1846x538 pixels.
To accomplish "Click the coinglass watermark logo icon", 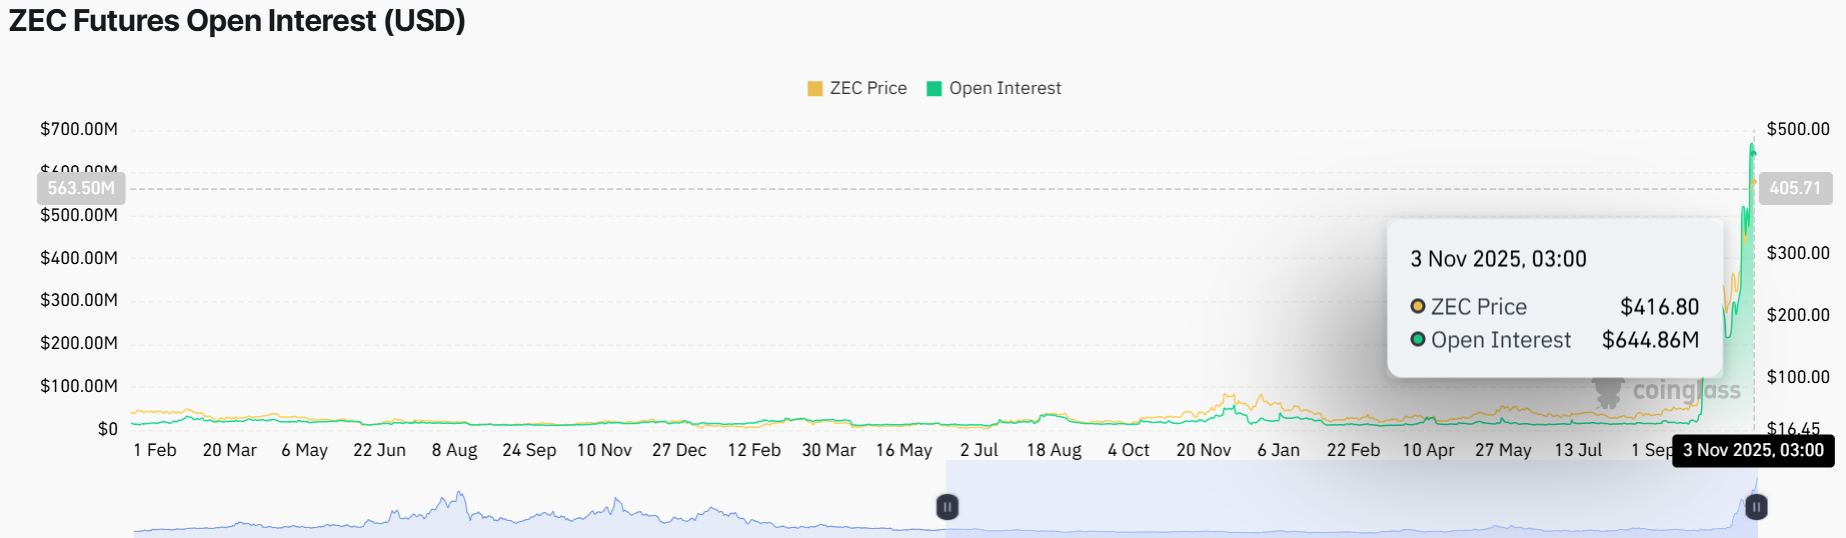I will point(1608,391).
